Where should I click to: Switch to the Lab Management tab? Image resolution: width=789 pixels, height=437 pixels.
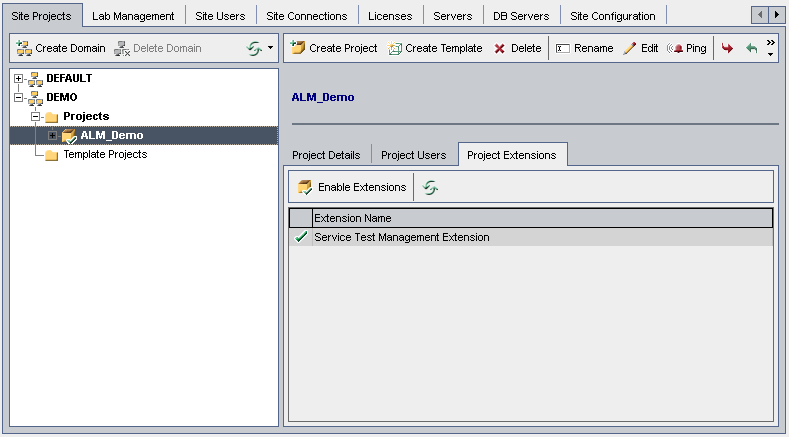(133, 16)
